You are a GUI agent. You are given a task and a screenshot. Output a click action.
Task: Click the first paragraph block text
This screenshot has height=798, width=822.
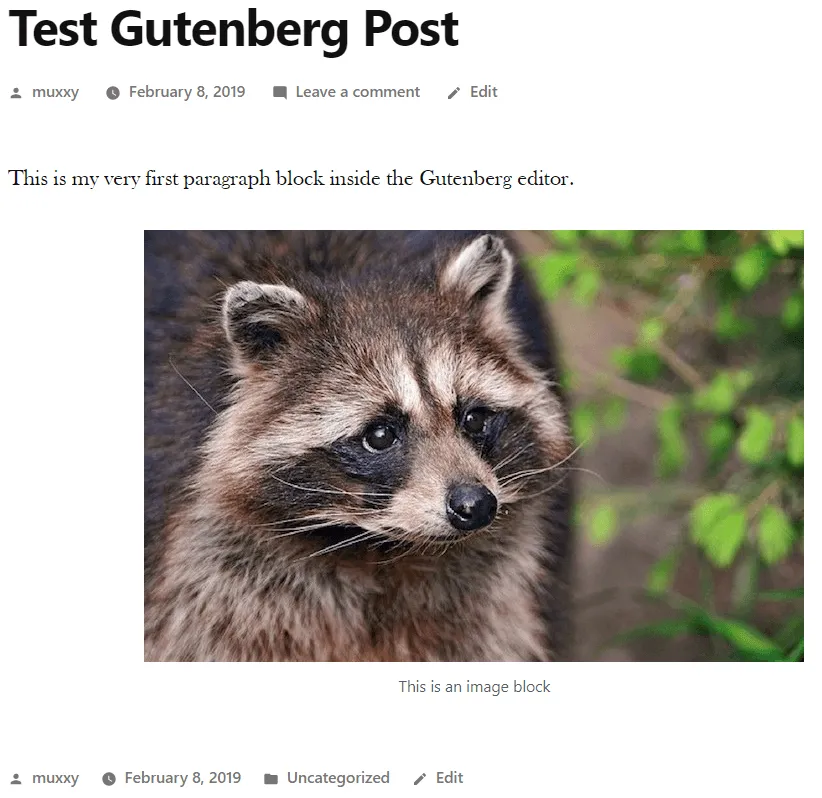coord(291,179)
